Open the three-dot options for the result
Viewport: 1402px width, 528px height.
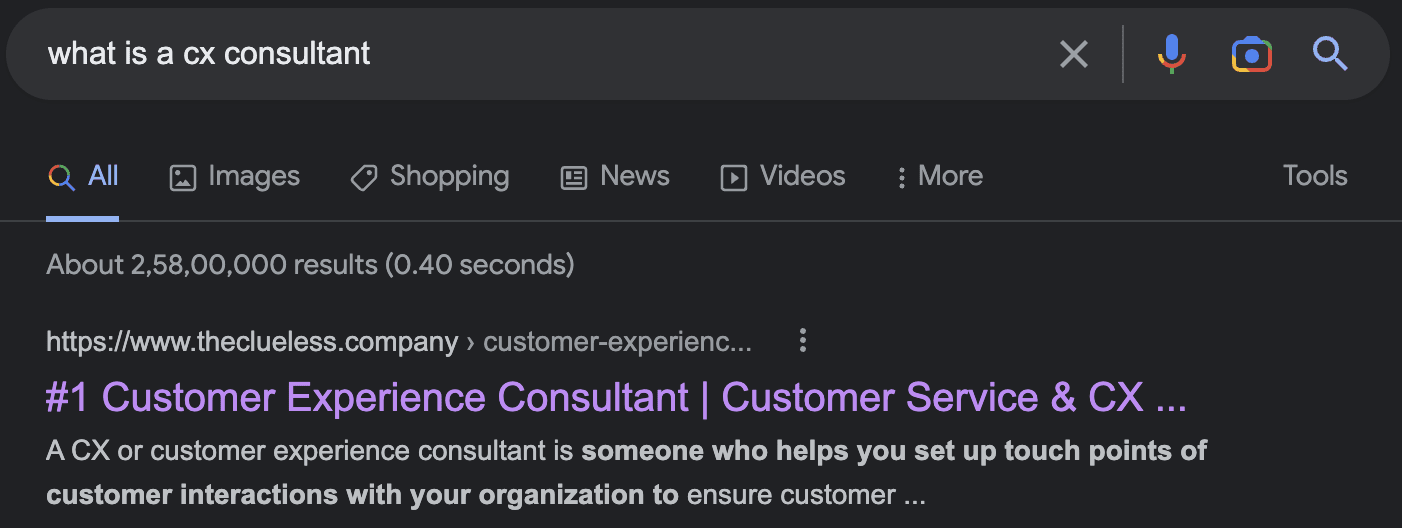tap(802, 342)
